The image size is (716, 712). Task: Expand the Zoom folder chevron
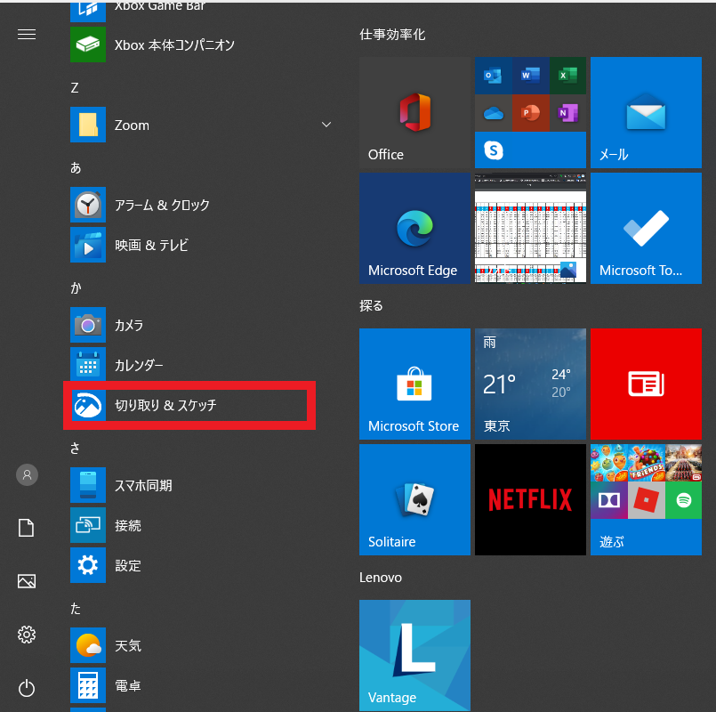click(x=326, y=125)
